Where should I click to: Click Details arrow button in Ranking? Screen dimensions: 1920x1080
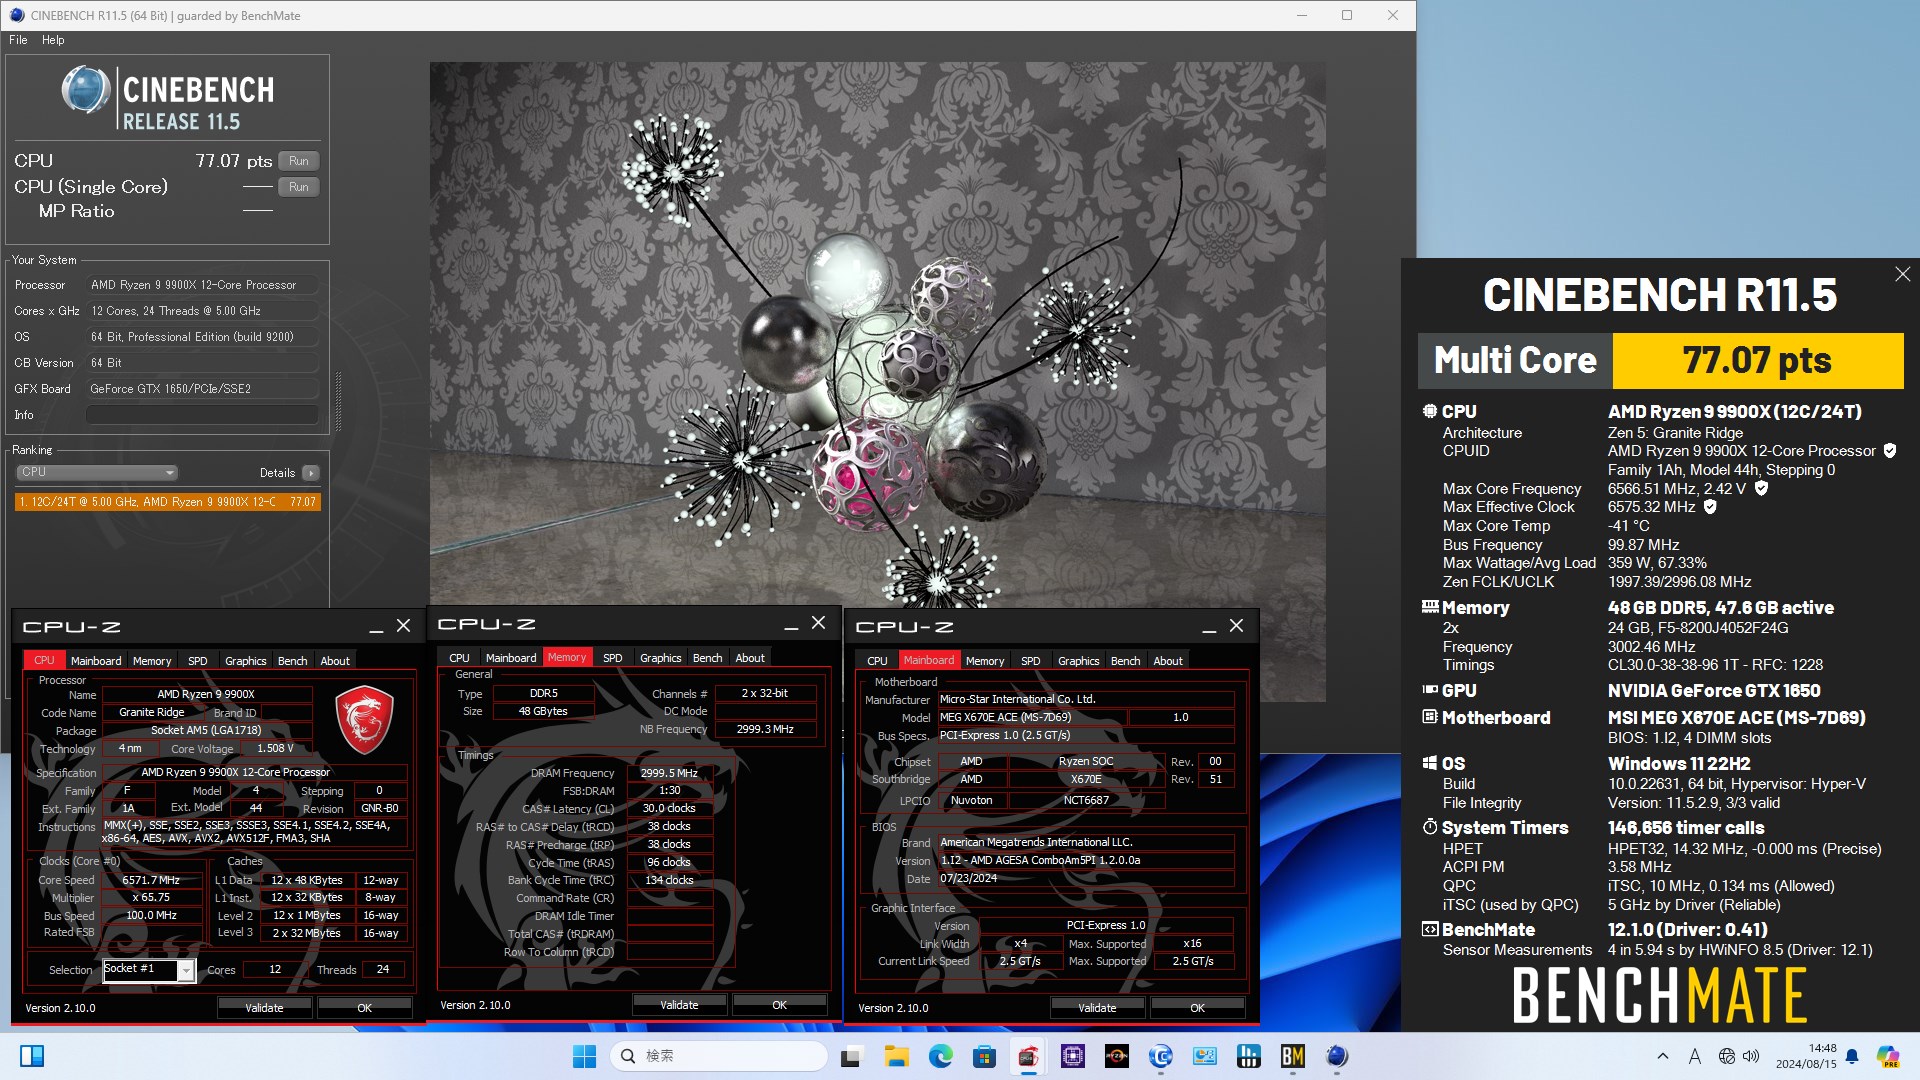[311, 473]
